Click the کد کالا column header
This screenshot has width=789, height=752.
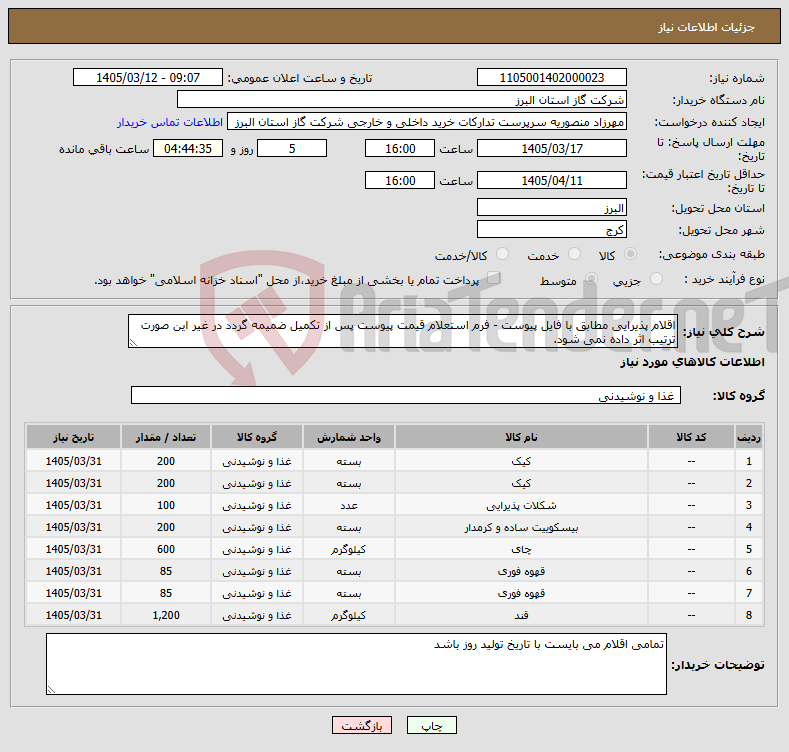click(691, 437)
